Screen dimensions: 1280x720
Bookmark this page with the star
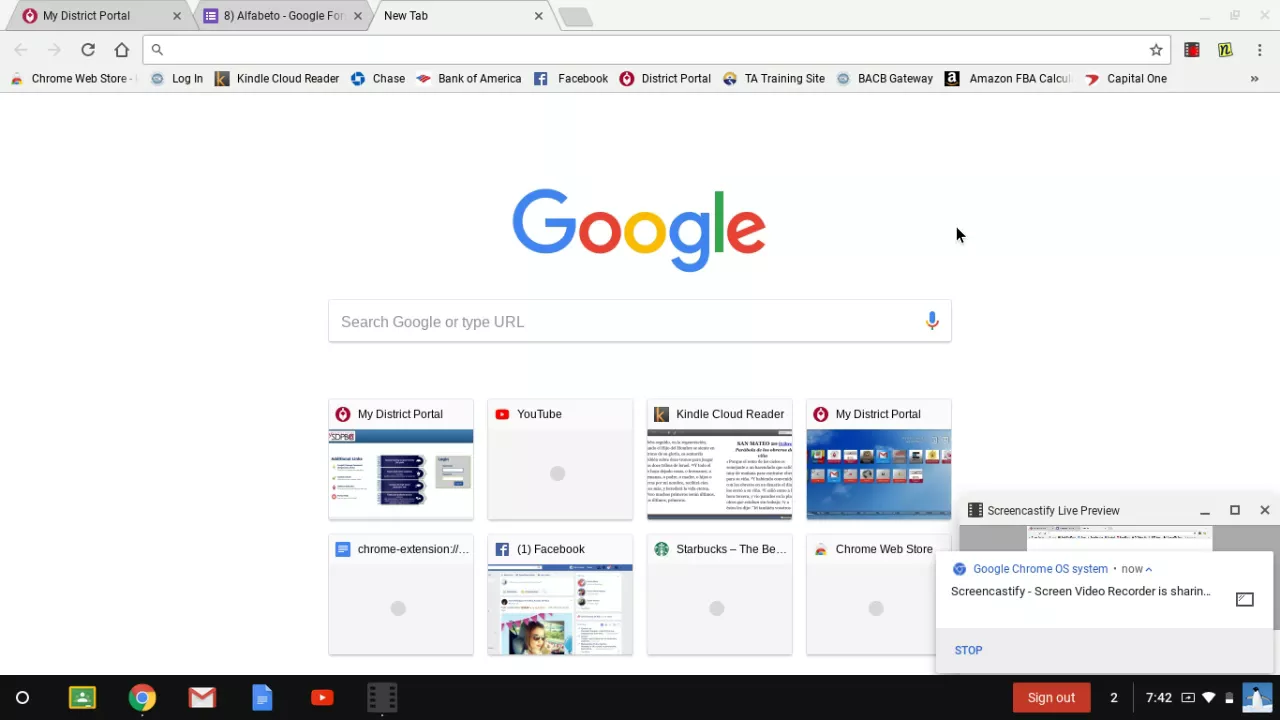click(x=1156, y=49)
